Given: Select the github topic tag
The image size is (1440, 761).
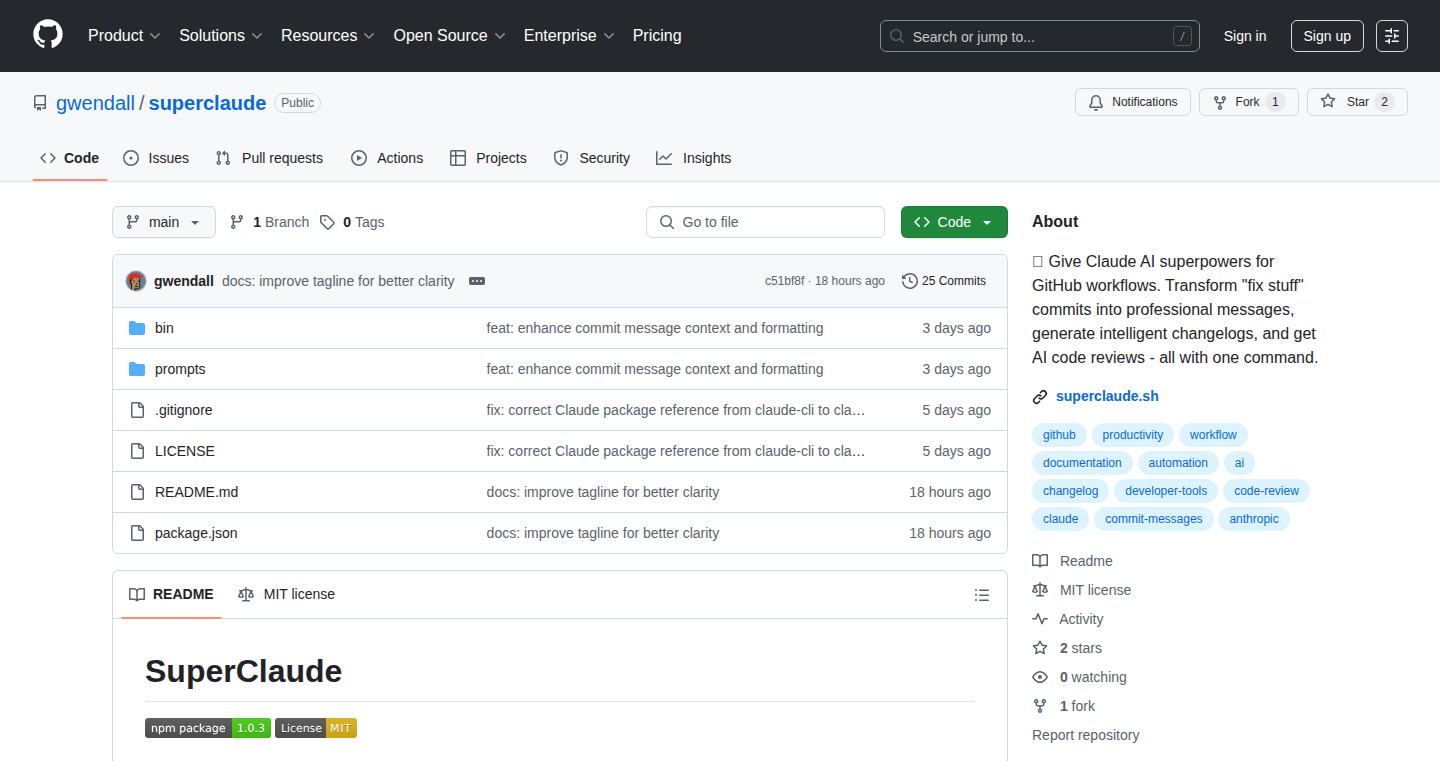Looking at the screenshot, I should tap(1059, 435).
